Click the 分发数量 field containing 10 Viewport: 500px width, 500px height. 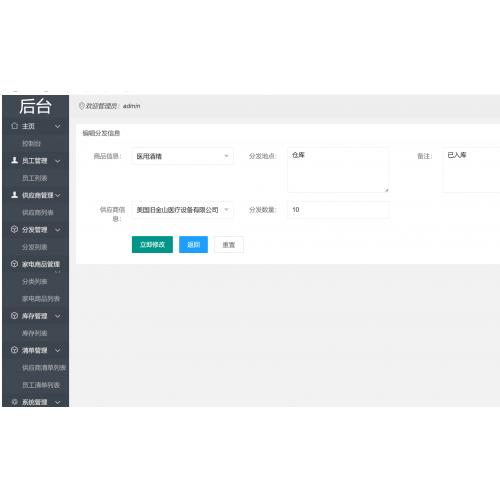(x=338, y=210)
